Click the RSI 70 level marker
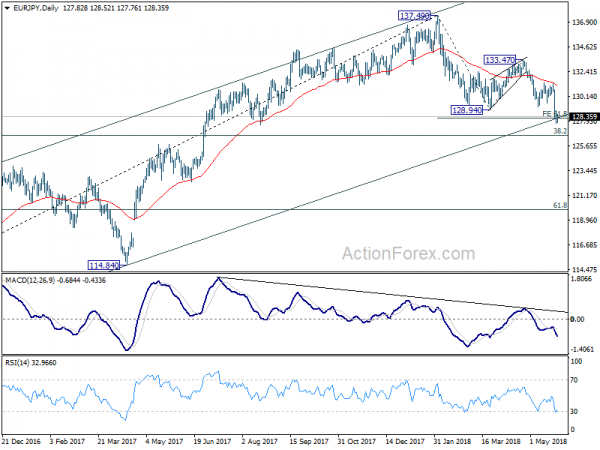 point(574,380)
